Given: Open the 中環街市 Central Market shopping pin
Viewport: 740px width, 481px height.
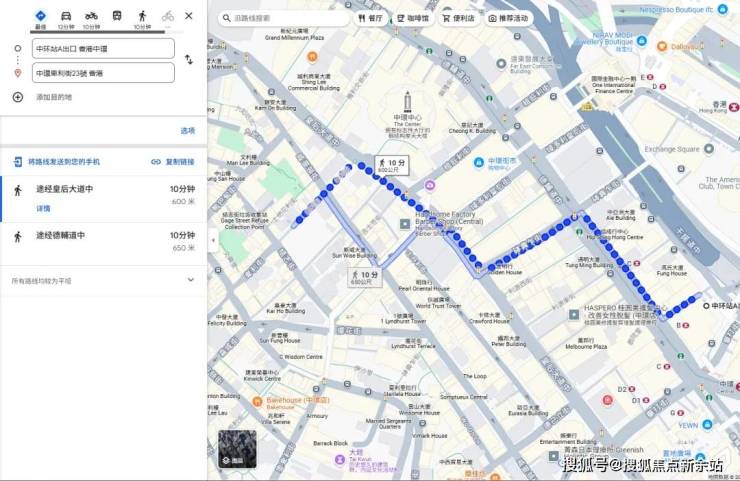Looking at the screenshot, I should tap(479, 162).
